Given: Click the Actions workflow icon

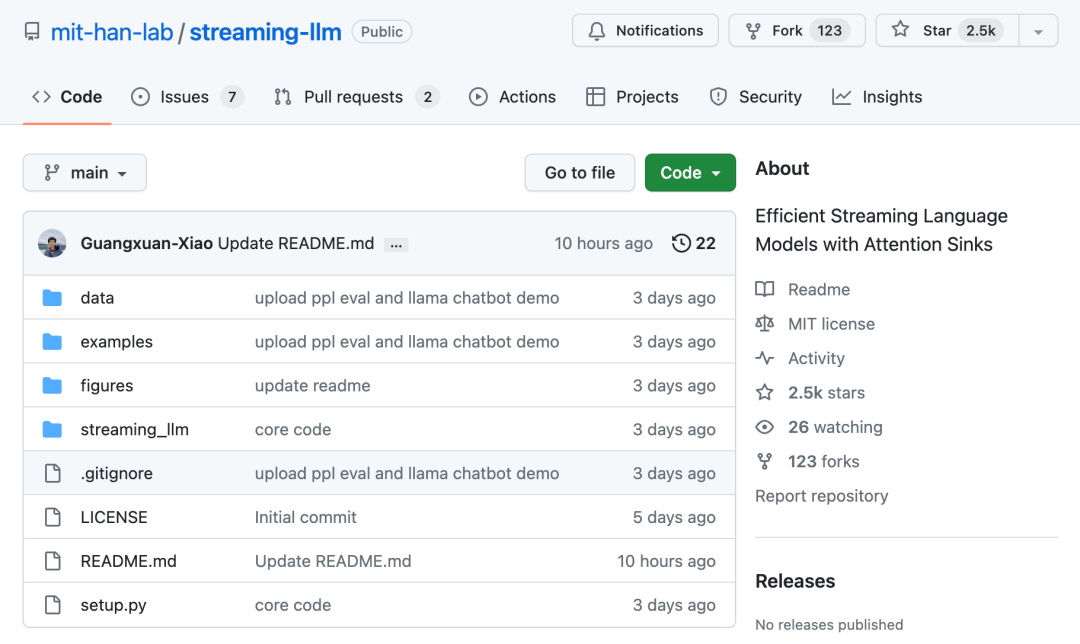Looking at the screenshot, I should [x=480, y=97].
